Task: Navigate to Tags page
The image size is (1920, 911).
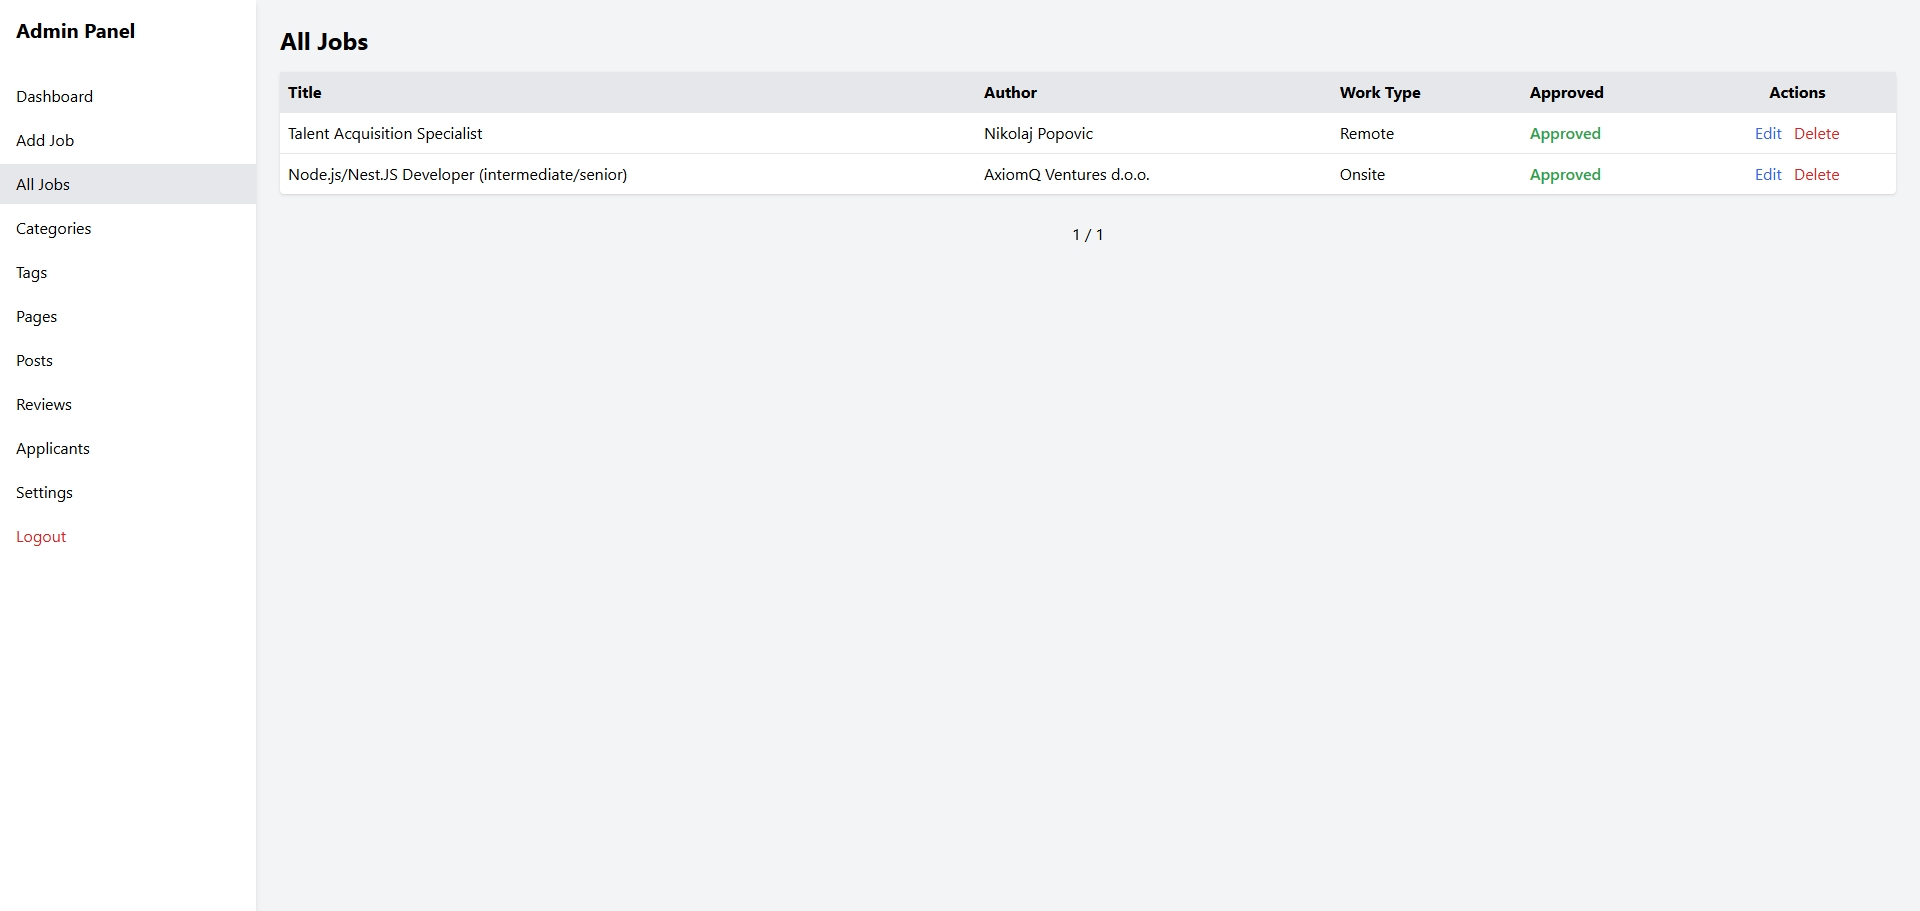Action: click(31, 272)
